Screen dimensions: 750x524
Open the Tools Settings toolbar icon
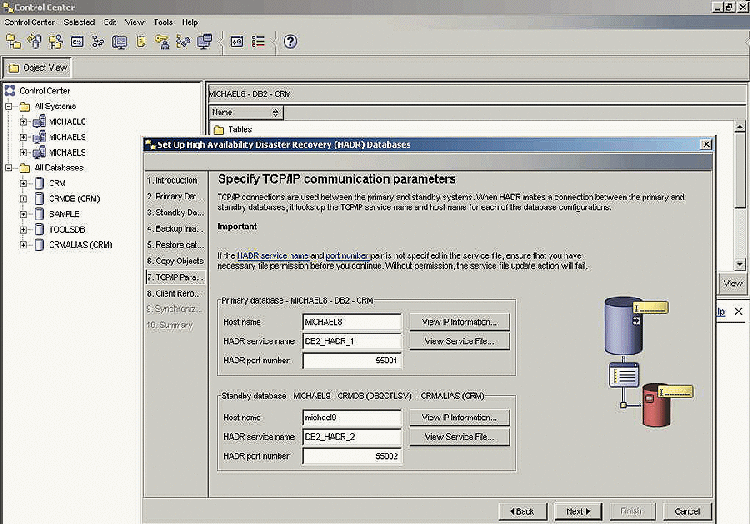237,42
